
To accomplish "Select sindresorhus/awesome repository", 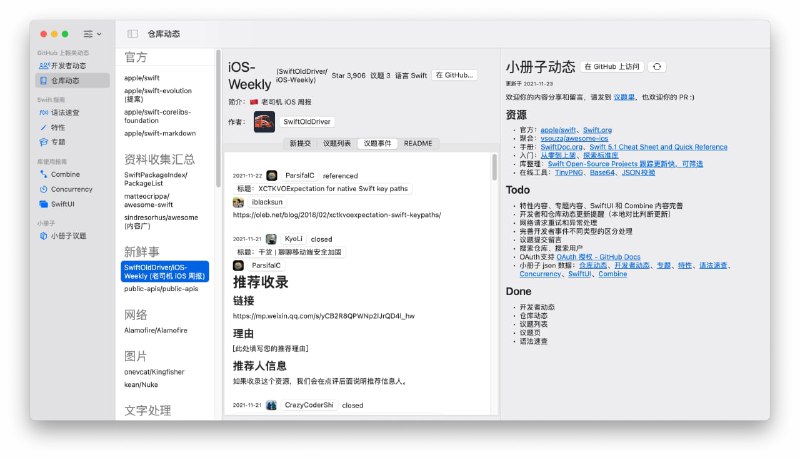I will pos(161,222).
